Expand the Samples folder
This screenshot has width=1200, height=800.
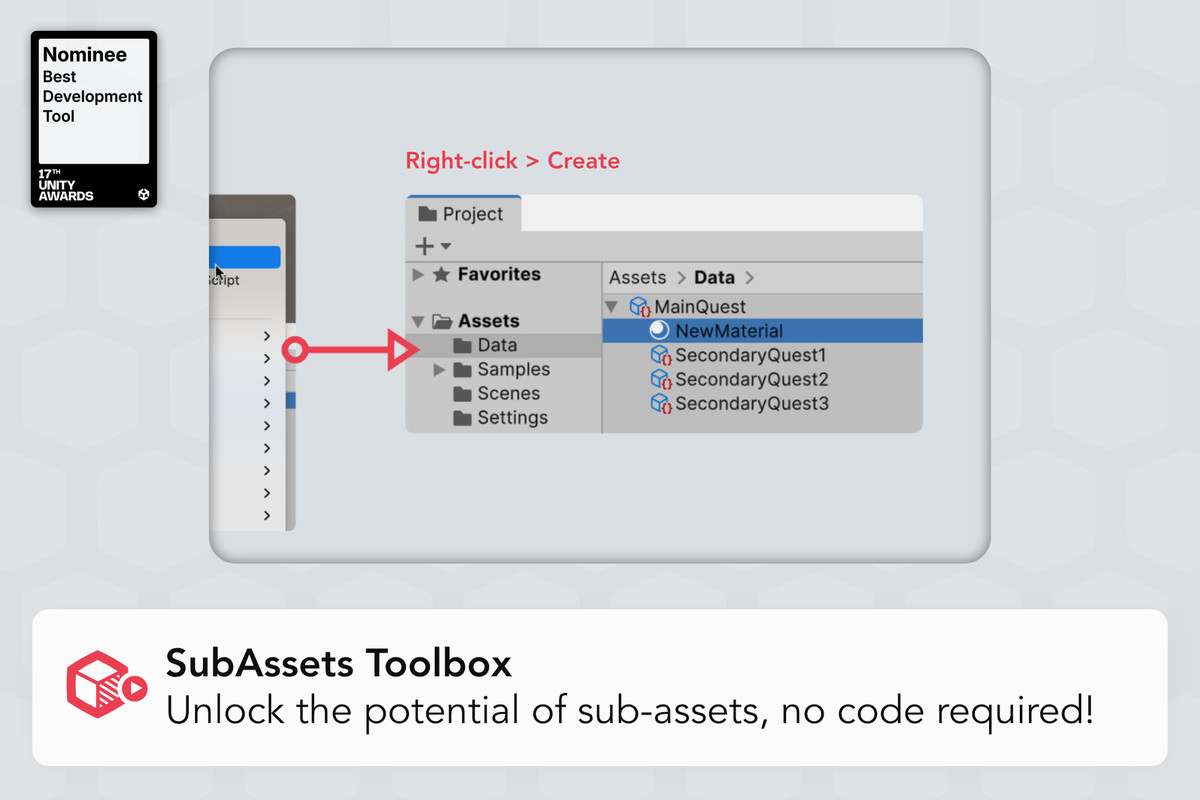440,369
